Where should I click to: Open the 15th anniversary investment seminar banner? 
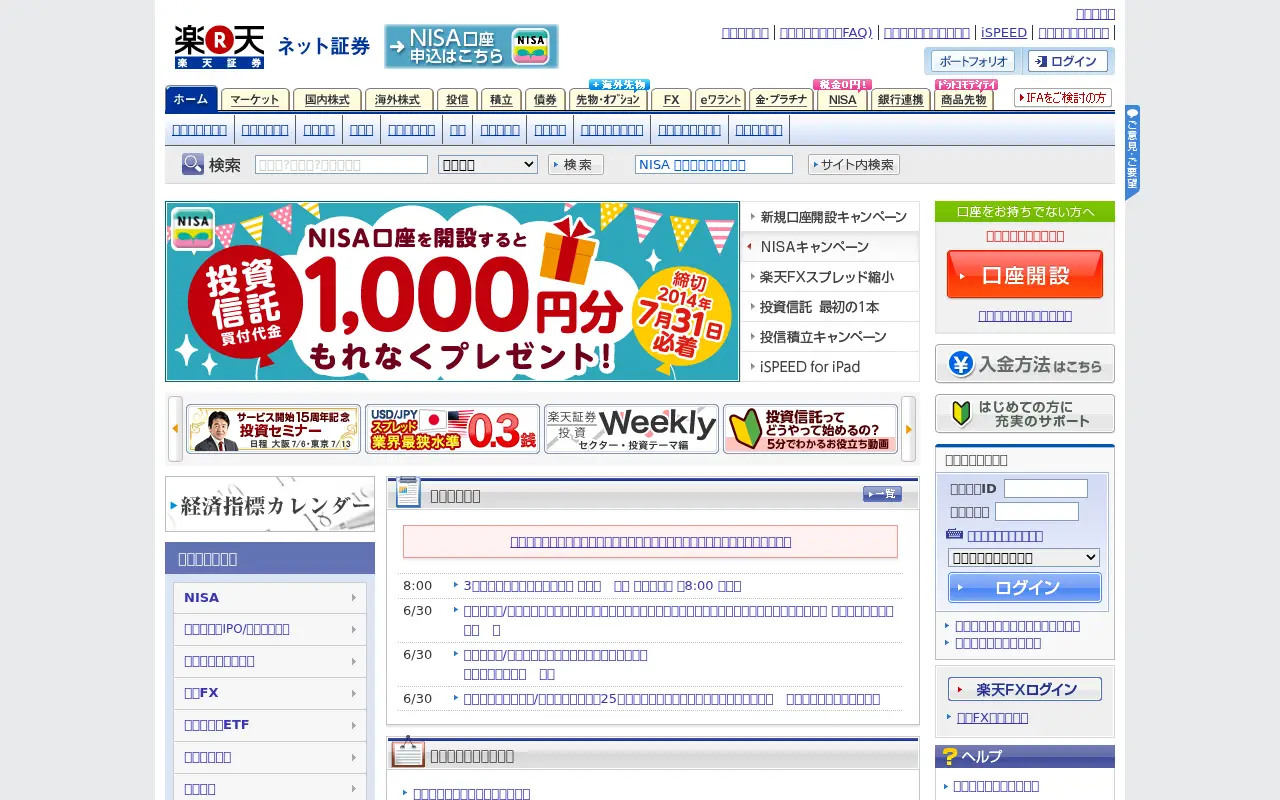(x=273, y=429)
